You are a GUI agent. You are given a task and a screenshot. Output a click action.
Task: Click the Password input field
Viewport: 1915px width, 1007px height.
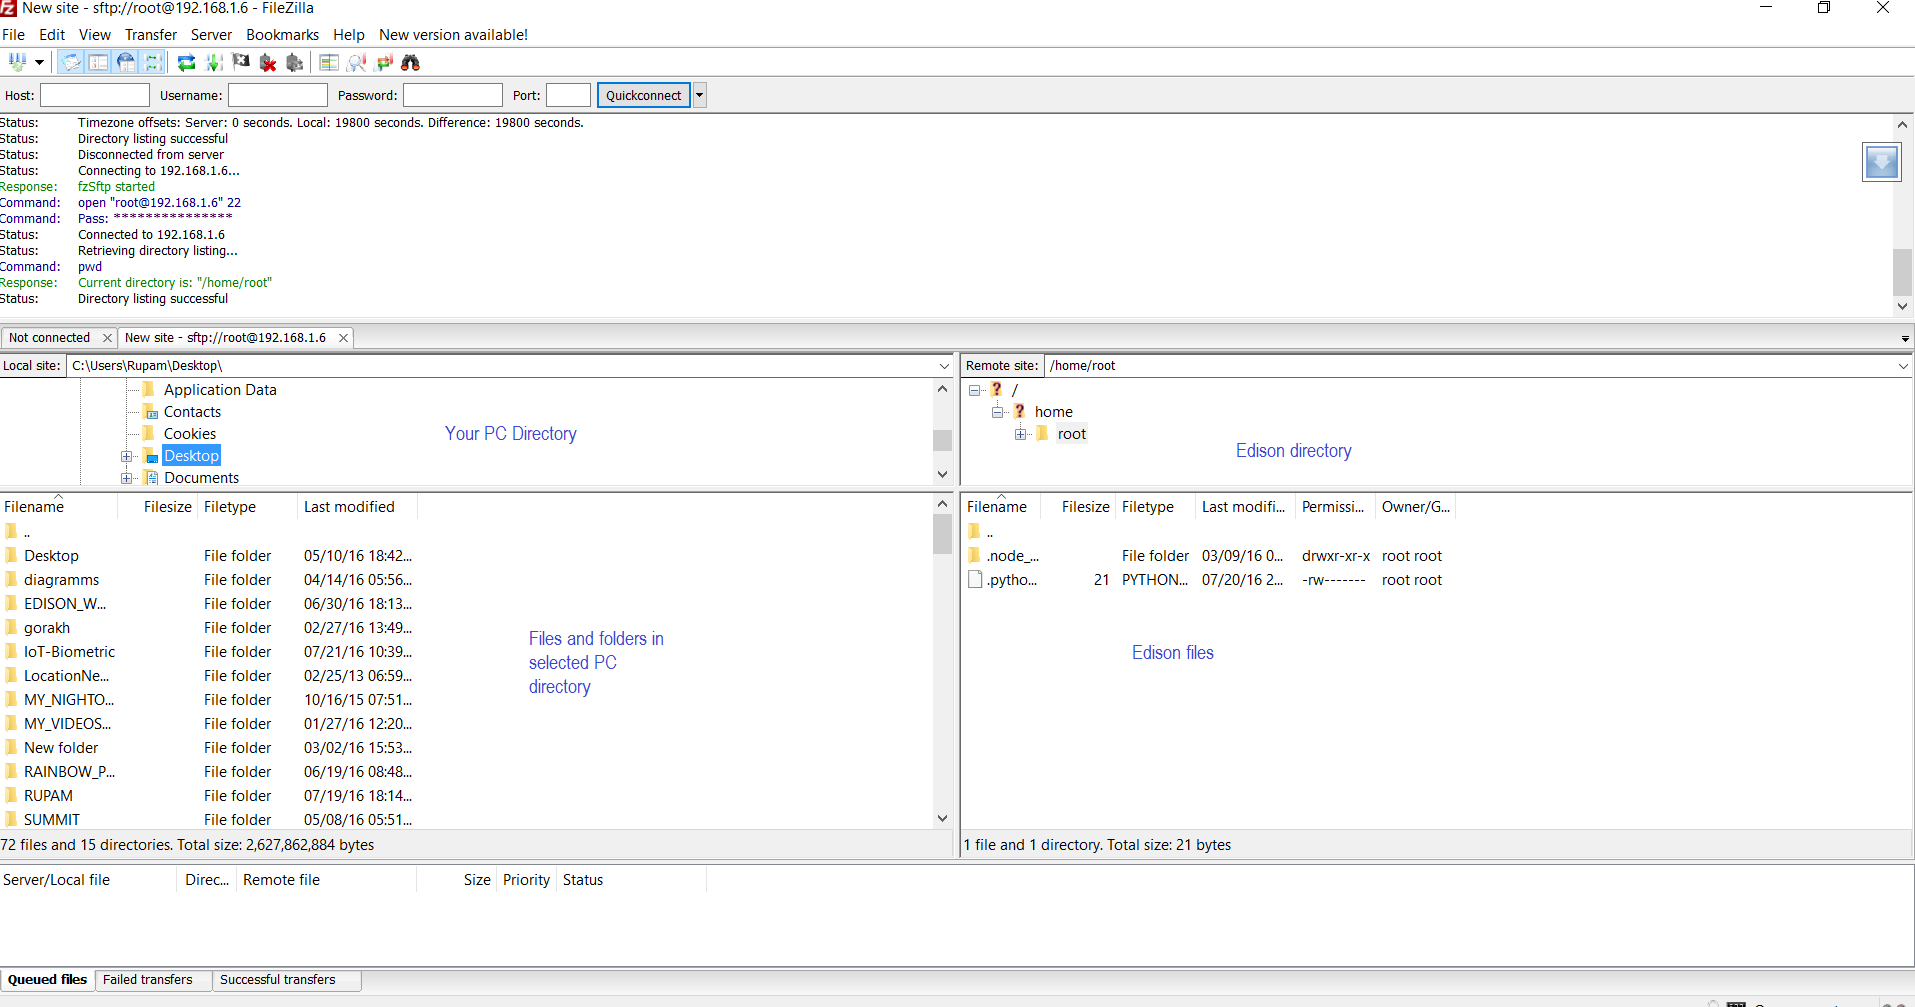[453, 95]
